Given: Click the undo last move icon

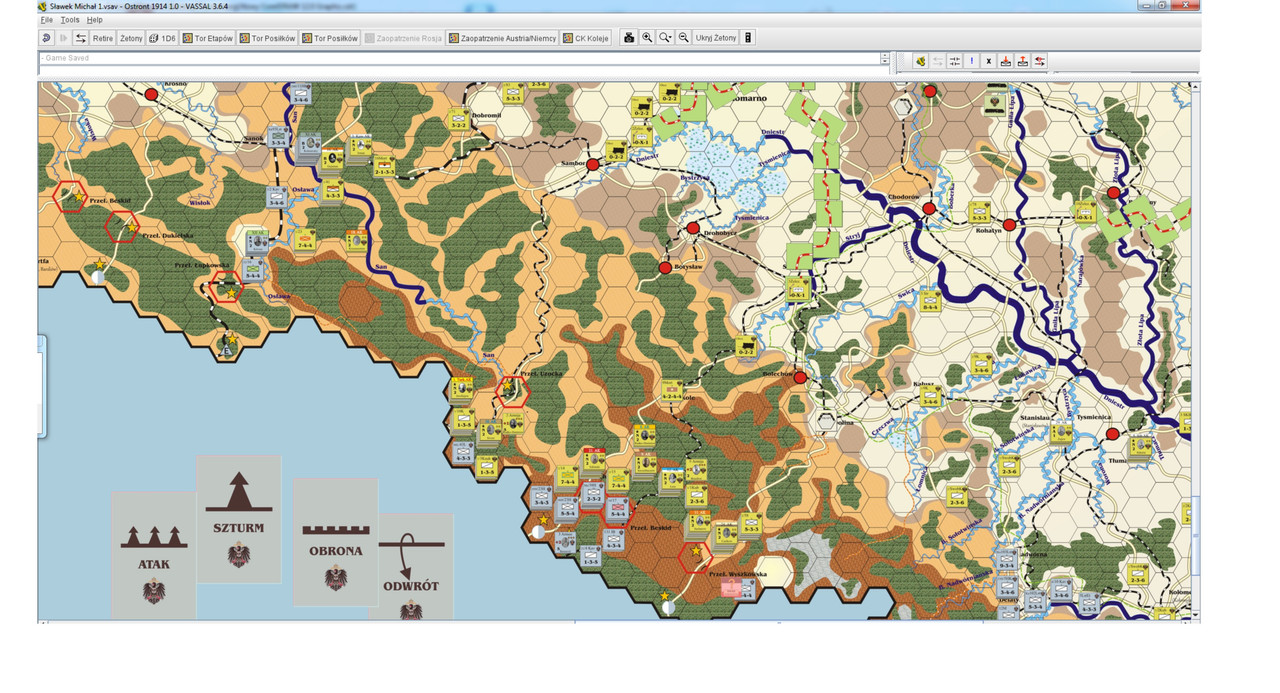Looking at the screenshot, I should point(47,38).
